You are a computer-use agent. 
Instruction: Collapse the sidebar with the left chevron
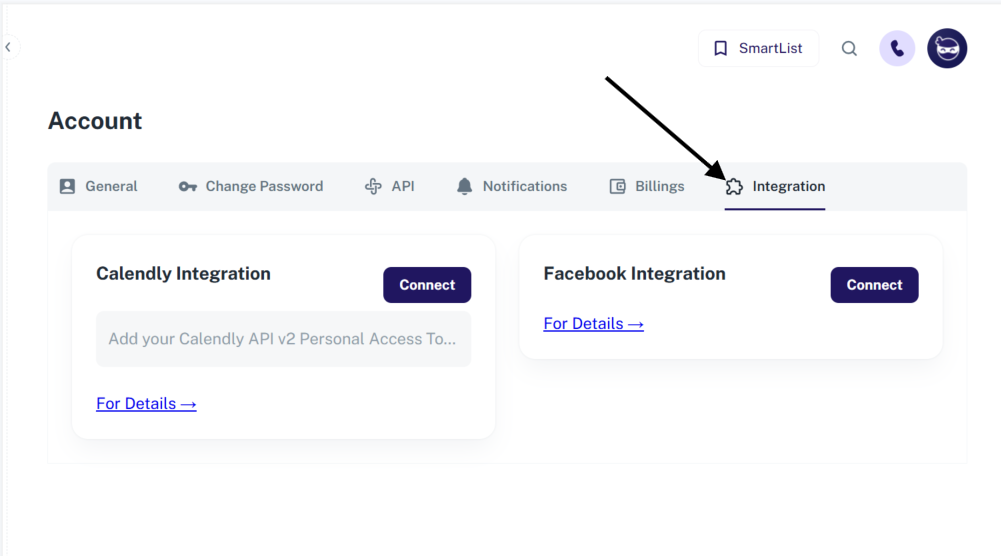click(9, 47)
